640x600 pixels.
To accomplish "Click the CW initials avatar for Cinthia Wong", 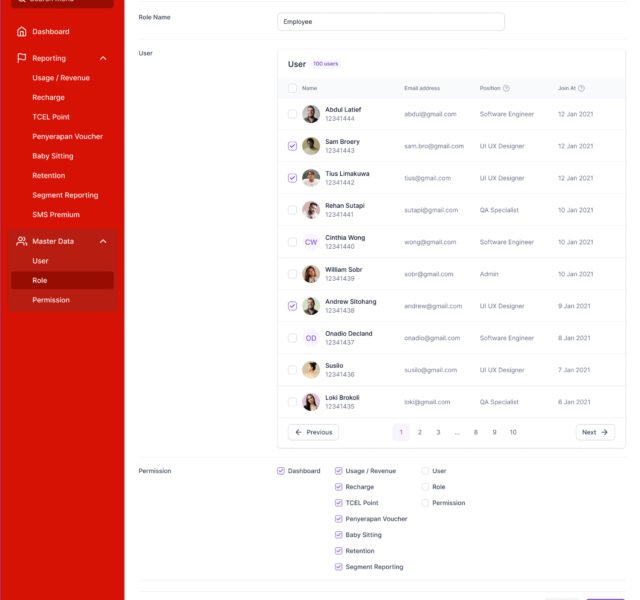I will 311,242.
